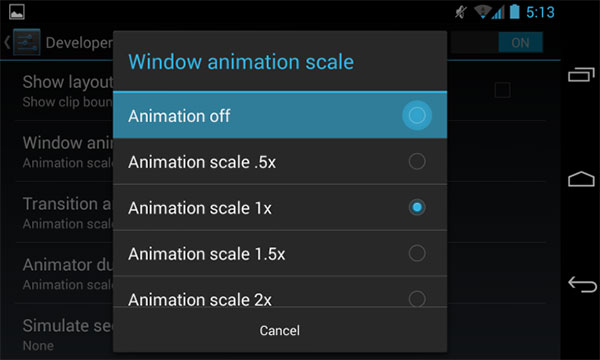Tap the muted sound status icon

point(461,12)
